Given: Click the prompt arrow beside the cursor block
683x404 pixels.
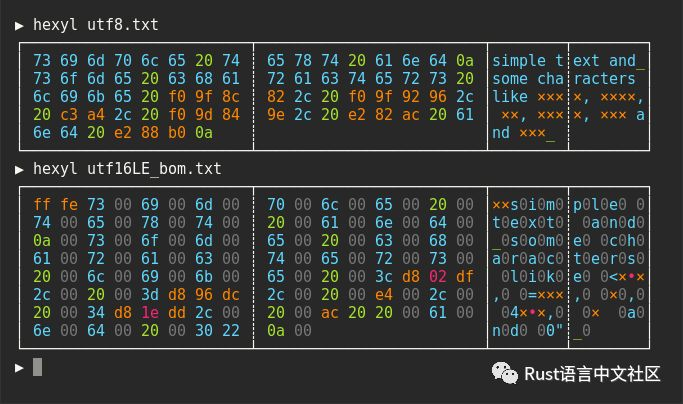Looking at the screenshot, I should tap(19, 368).
